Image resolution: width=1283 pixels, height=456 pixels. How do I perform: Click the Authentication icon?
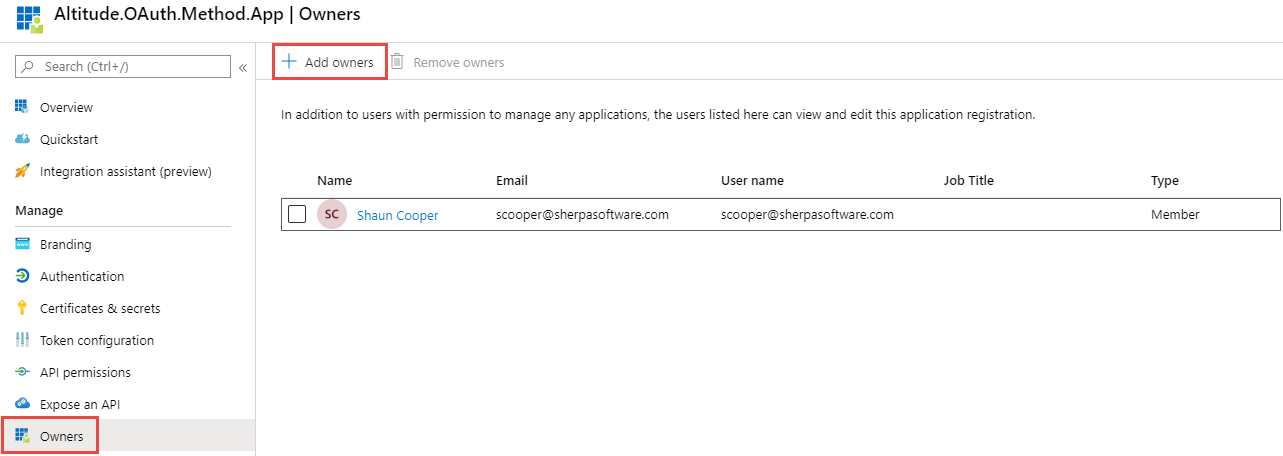[x=22, y=276]
